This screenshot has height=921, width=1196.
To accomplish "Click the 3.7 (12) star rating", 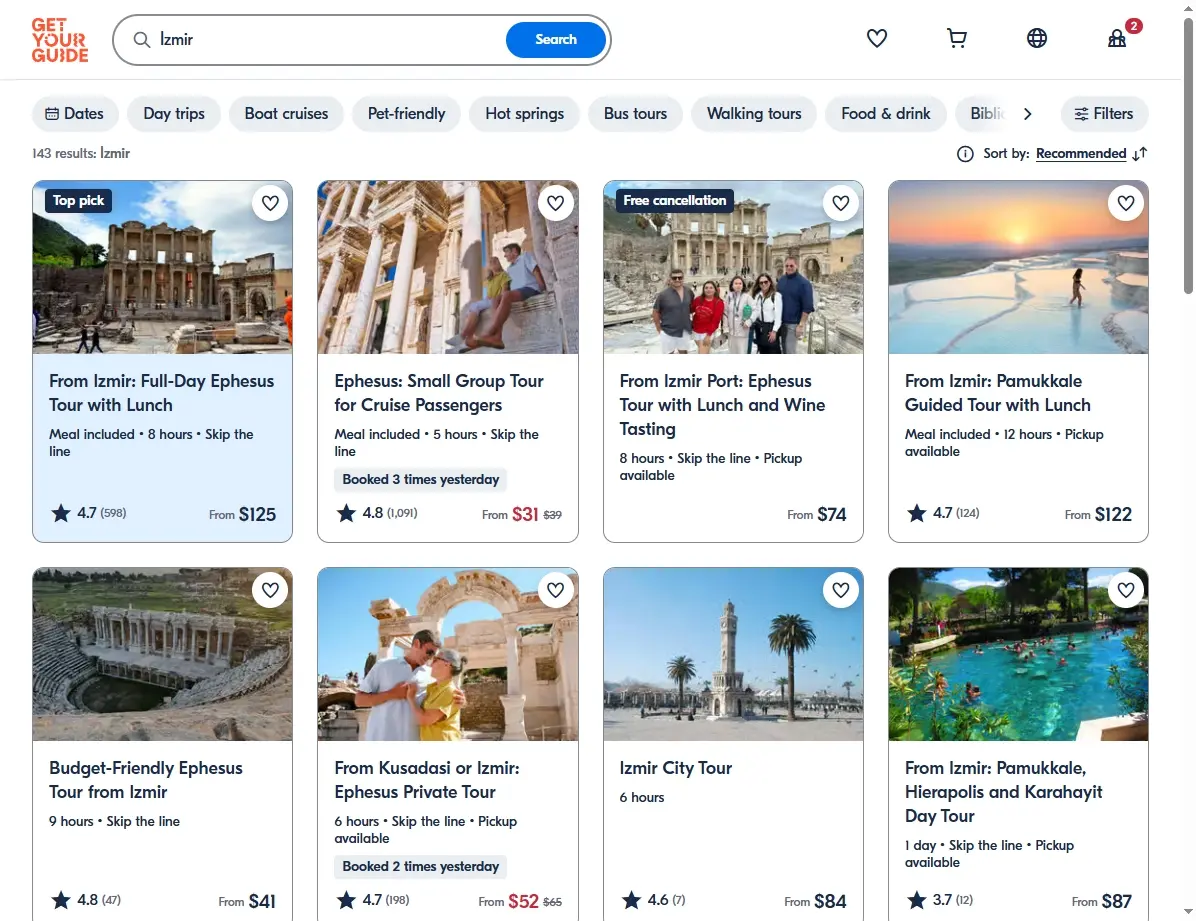I will click(x=940, y=900).
